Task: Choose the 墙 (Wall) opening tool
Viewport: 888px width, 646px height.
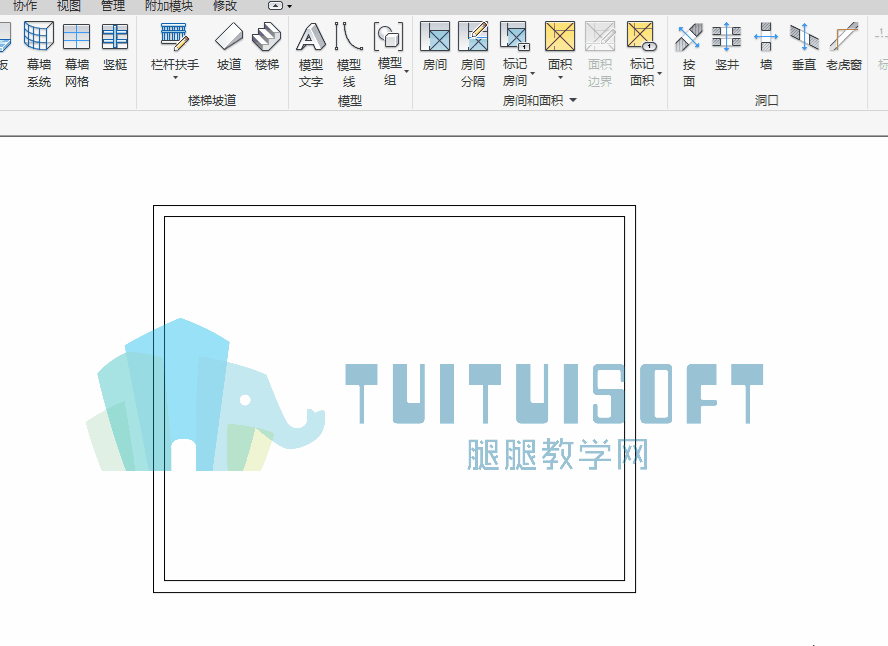Action: 766,46
